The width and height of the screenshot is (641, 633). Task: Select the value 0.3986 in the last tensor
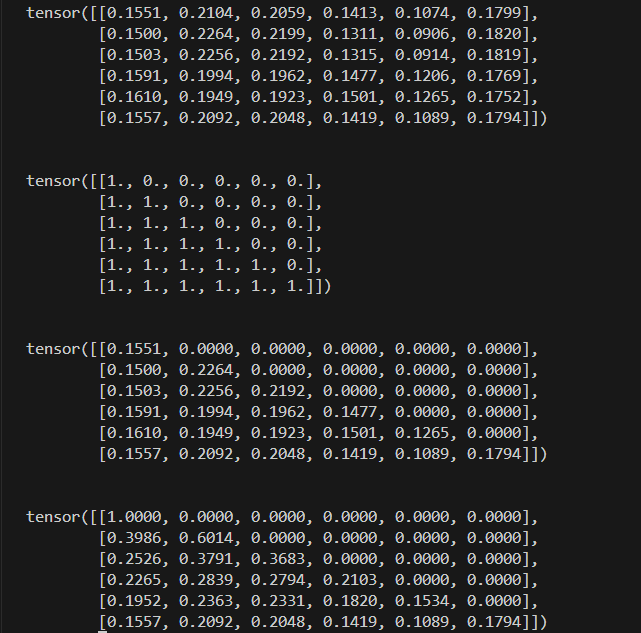pyautogui.click(x=131, y=538)
